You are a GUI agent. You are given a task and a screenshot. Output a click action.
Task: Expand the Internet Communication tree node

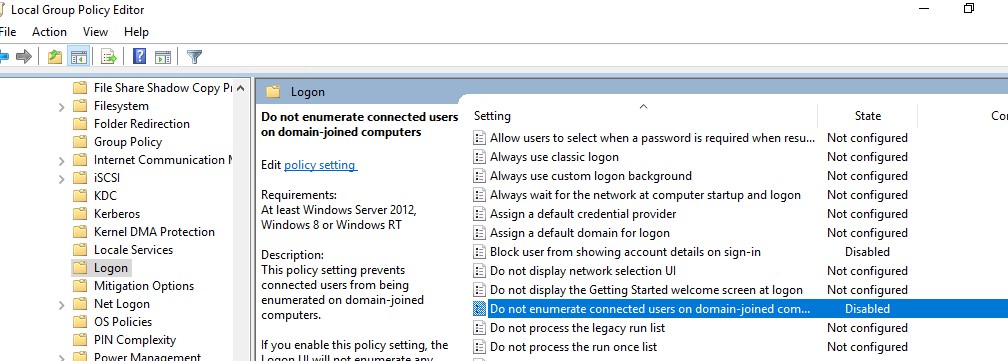pyautogui.click(x=62, y=161)
